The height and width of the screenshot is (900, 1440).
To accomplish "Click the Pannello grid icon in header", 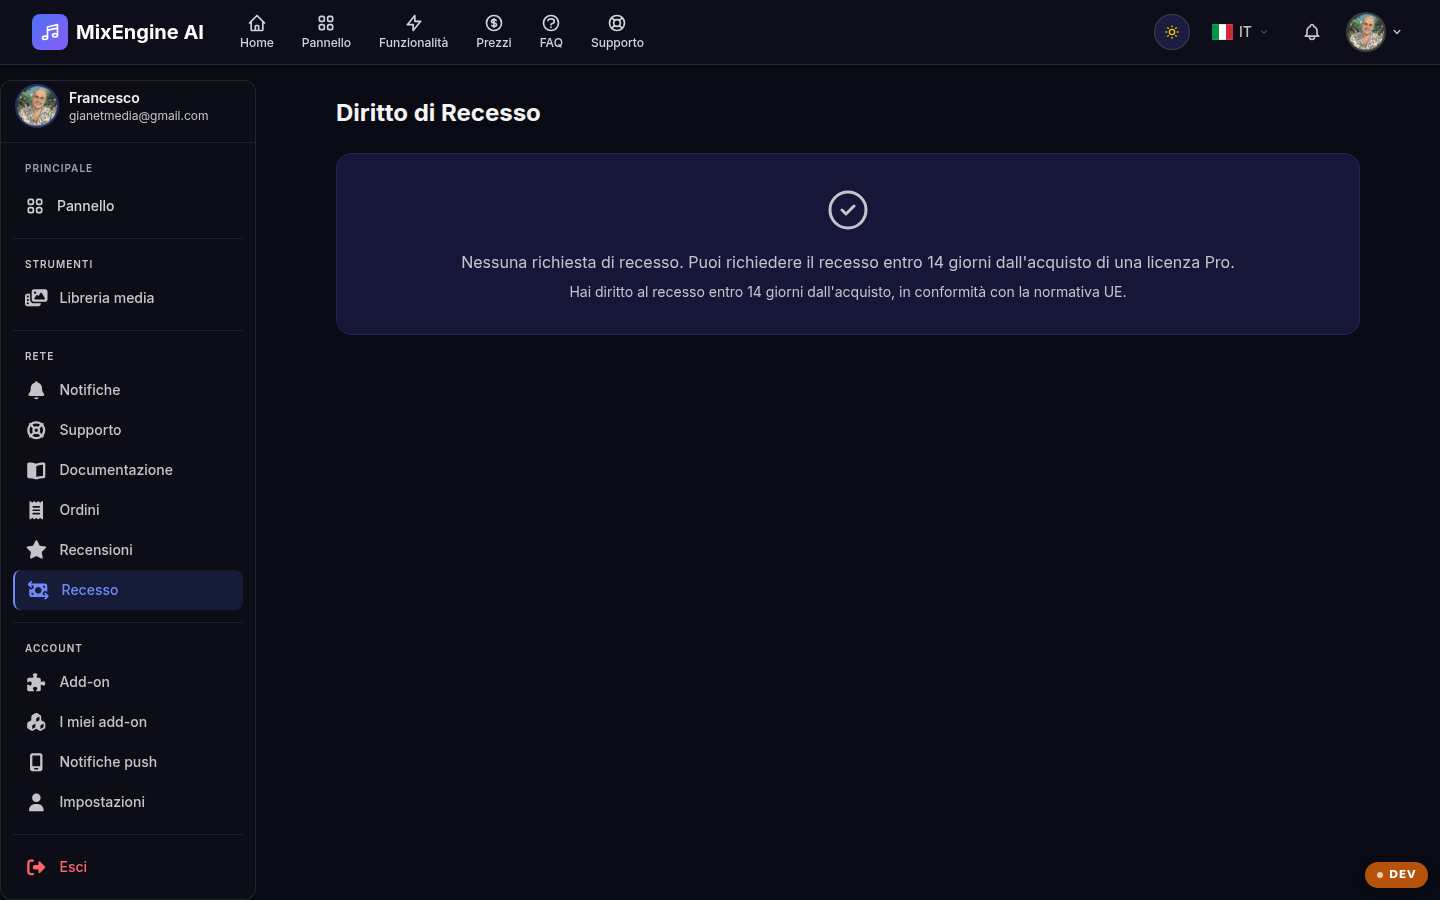I will (326, 23).
